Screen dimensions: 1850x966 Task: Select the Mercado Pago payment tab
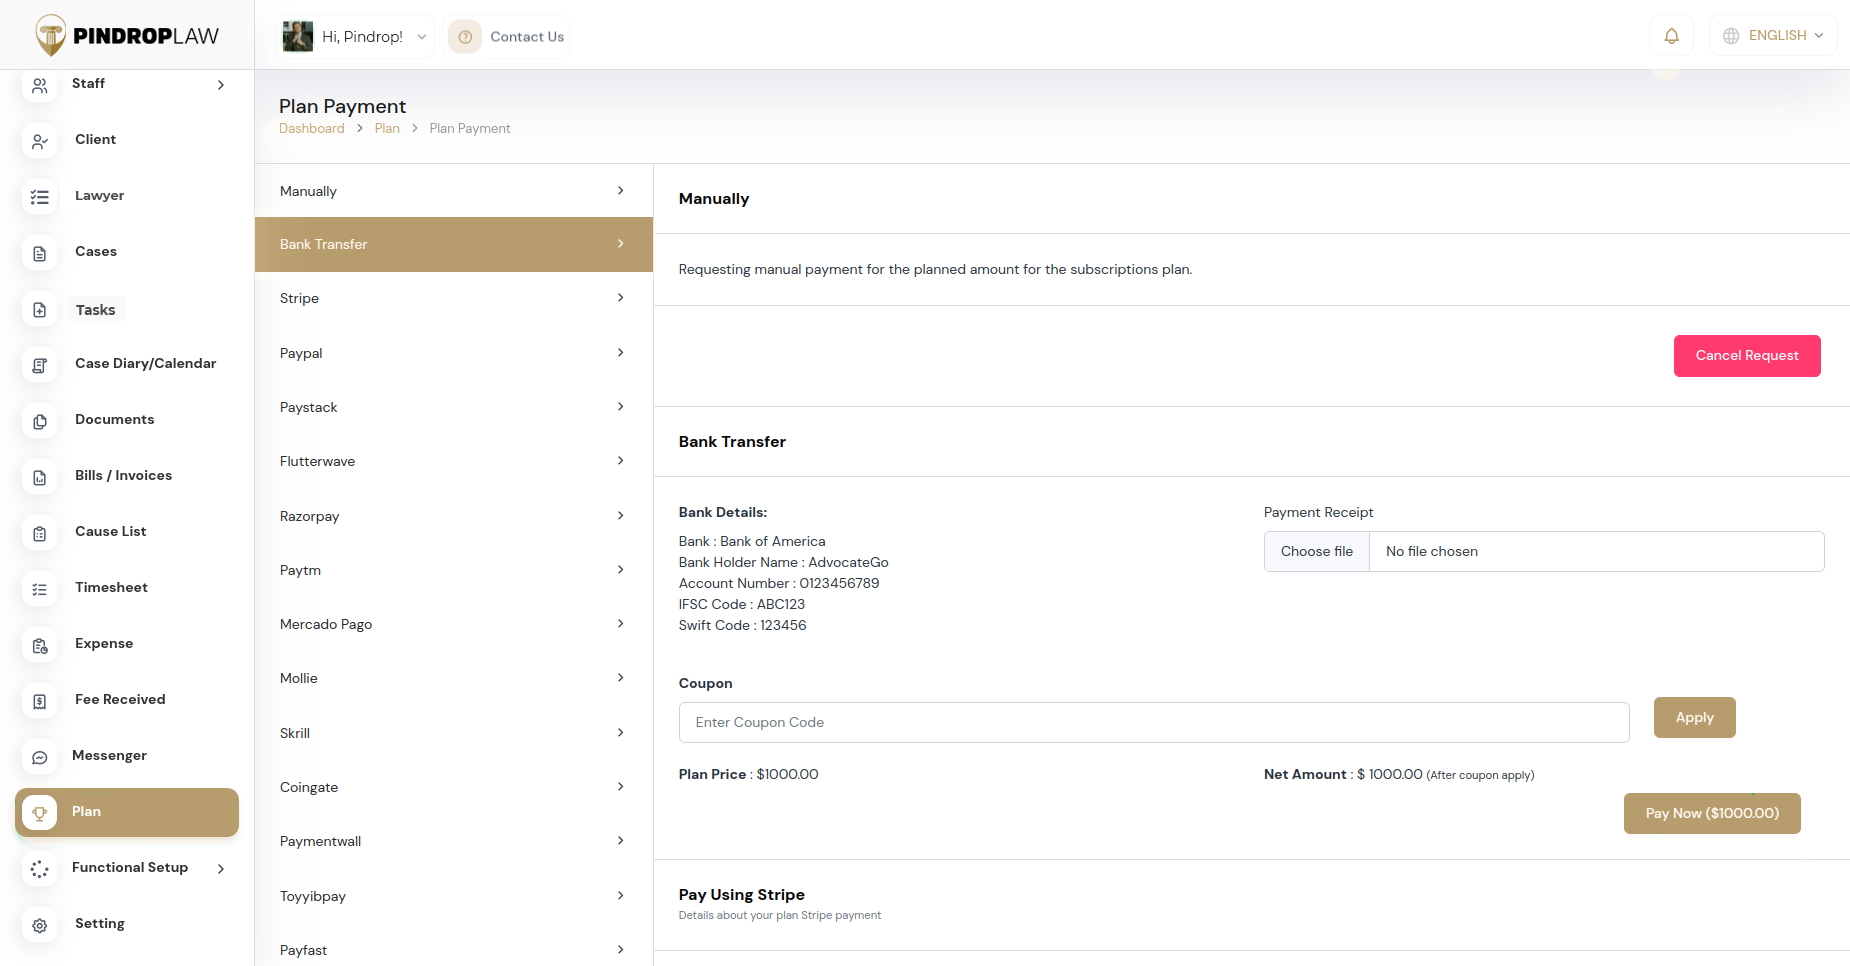pos(454,624)
